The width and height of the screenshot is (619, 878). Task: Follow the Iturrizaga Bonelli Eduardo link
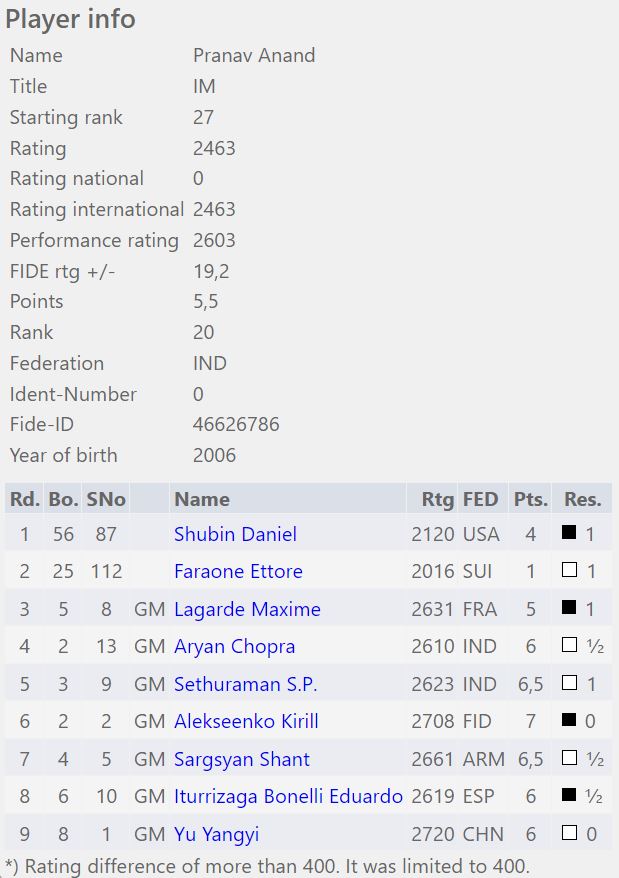point(288,797)
